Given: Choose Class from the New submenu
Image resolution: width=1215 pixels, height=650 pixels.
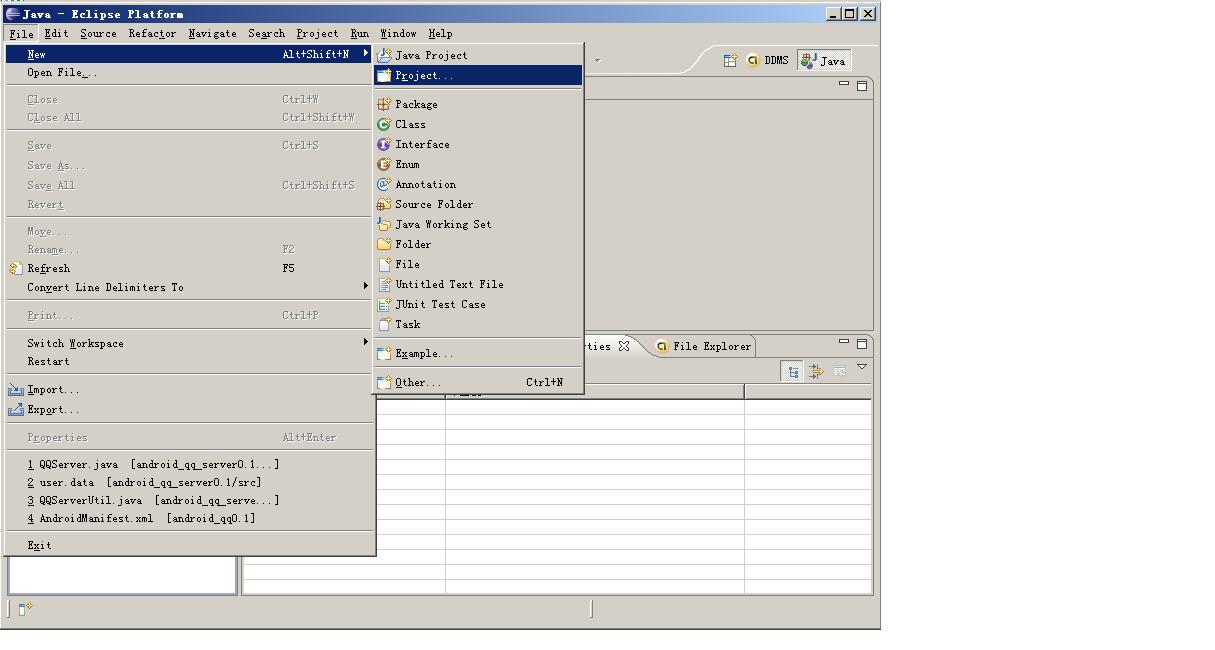Looking at the screenshot, I should tap(478, 124).
